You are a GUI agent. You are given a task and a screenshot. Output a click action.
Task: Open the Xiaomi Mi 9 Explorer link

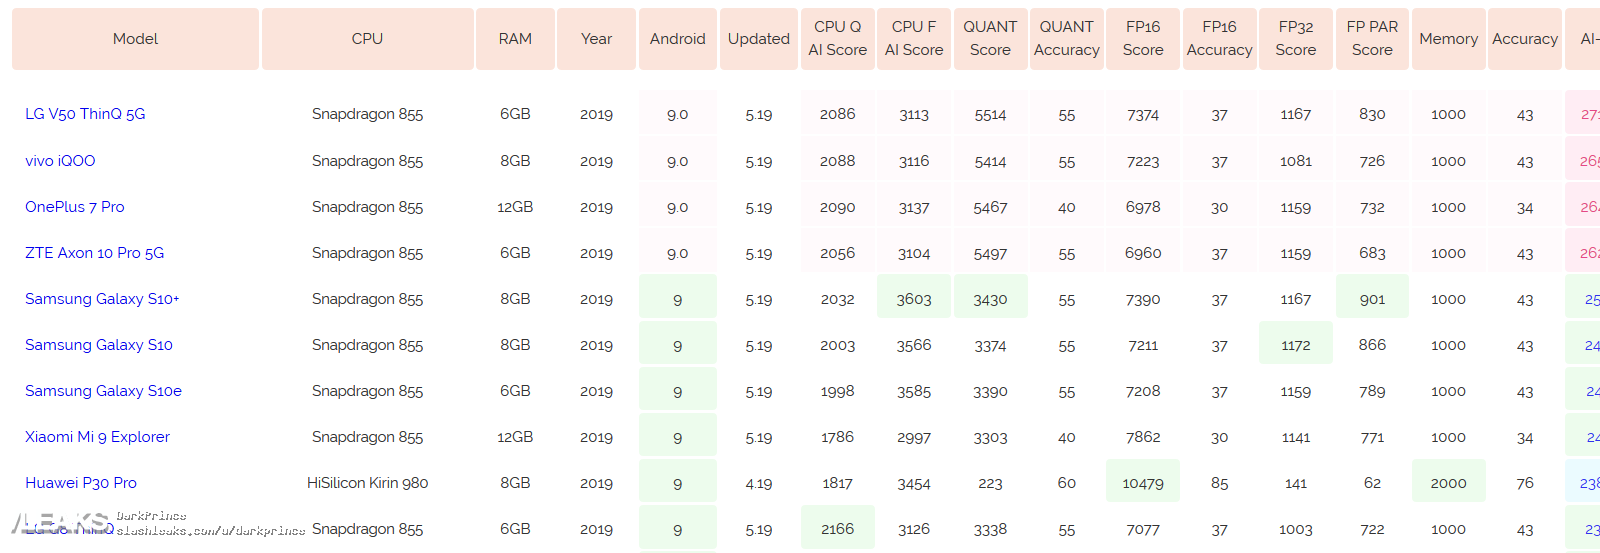pos(97,437)
